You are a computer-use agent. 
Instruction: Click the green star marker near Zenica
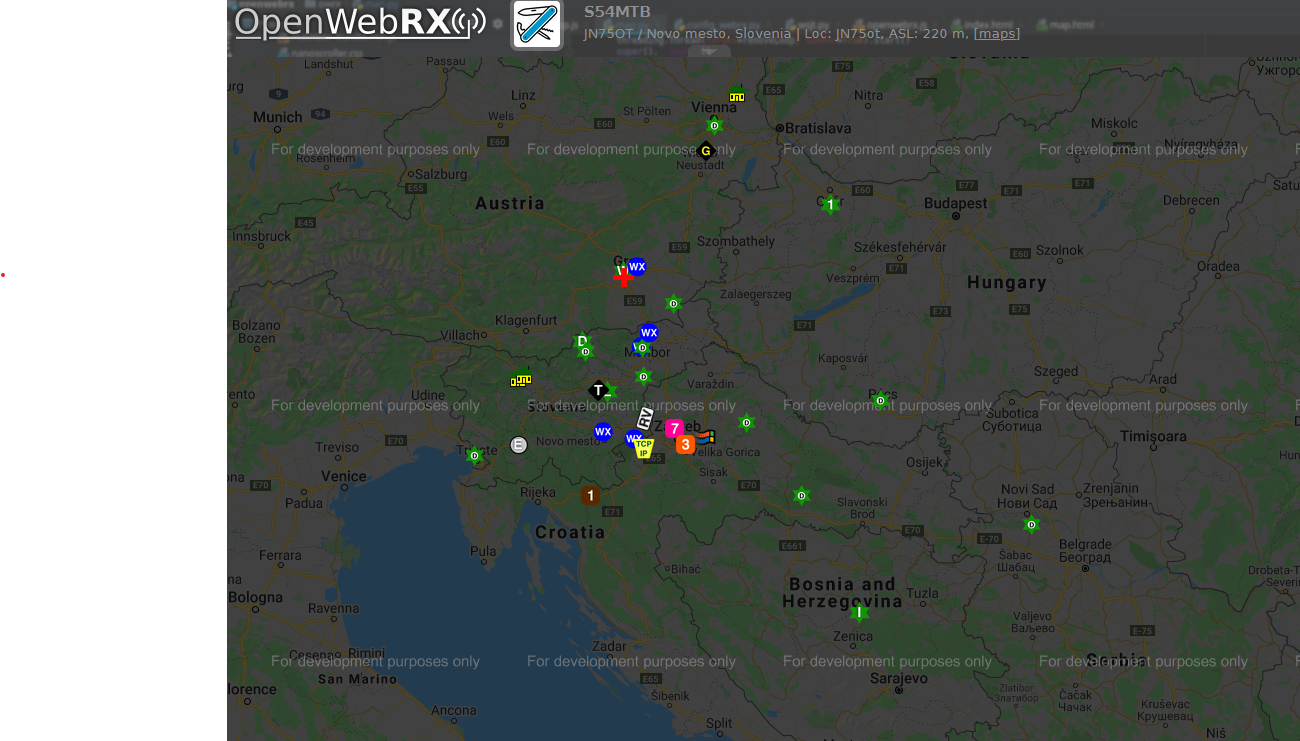point(858,612)
